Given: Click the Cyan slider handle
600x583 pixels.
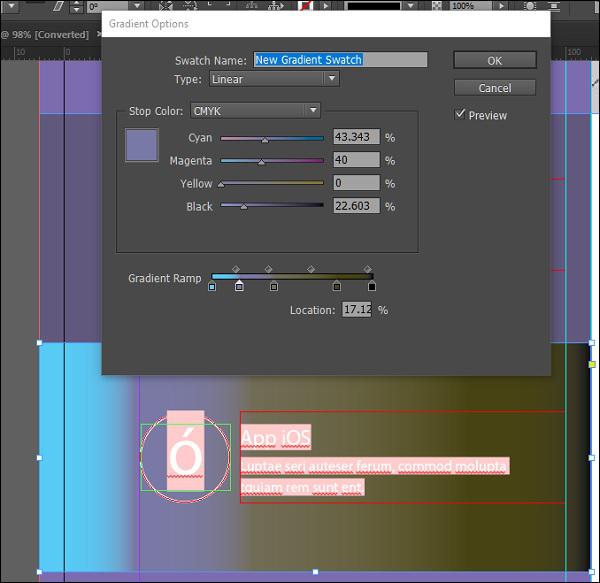Looking at the screenshot, I should click(265, 140).
